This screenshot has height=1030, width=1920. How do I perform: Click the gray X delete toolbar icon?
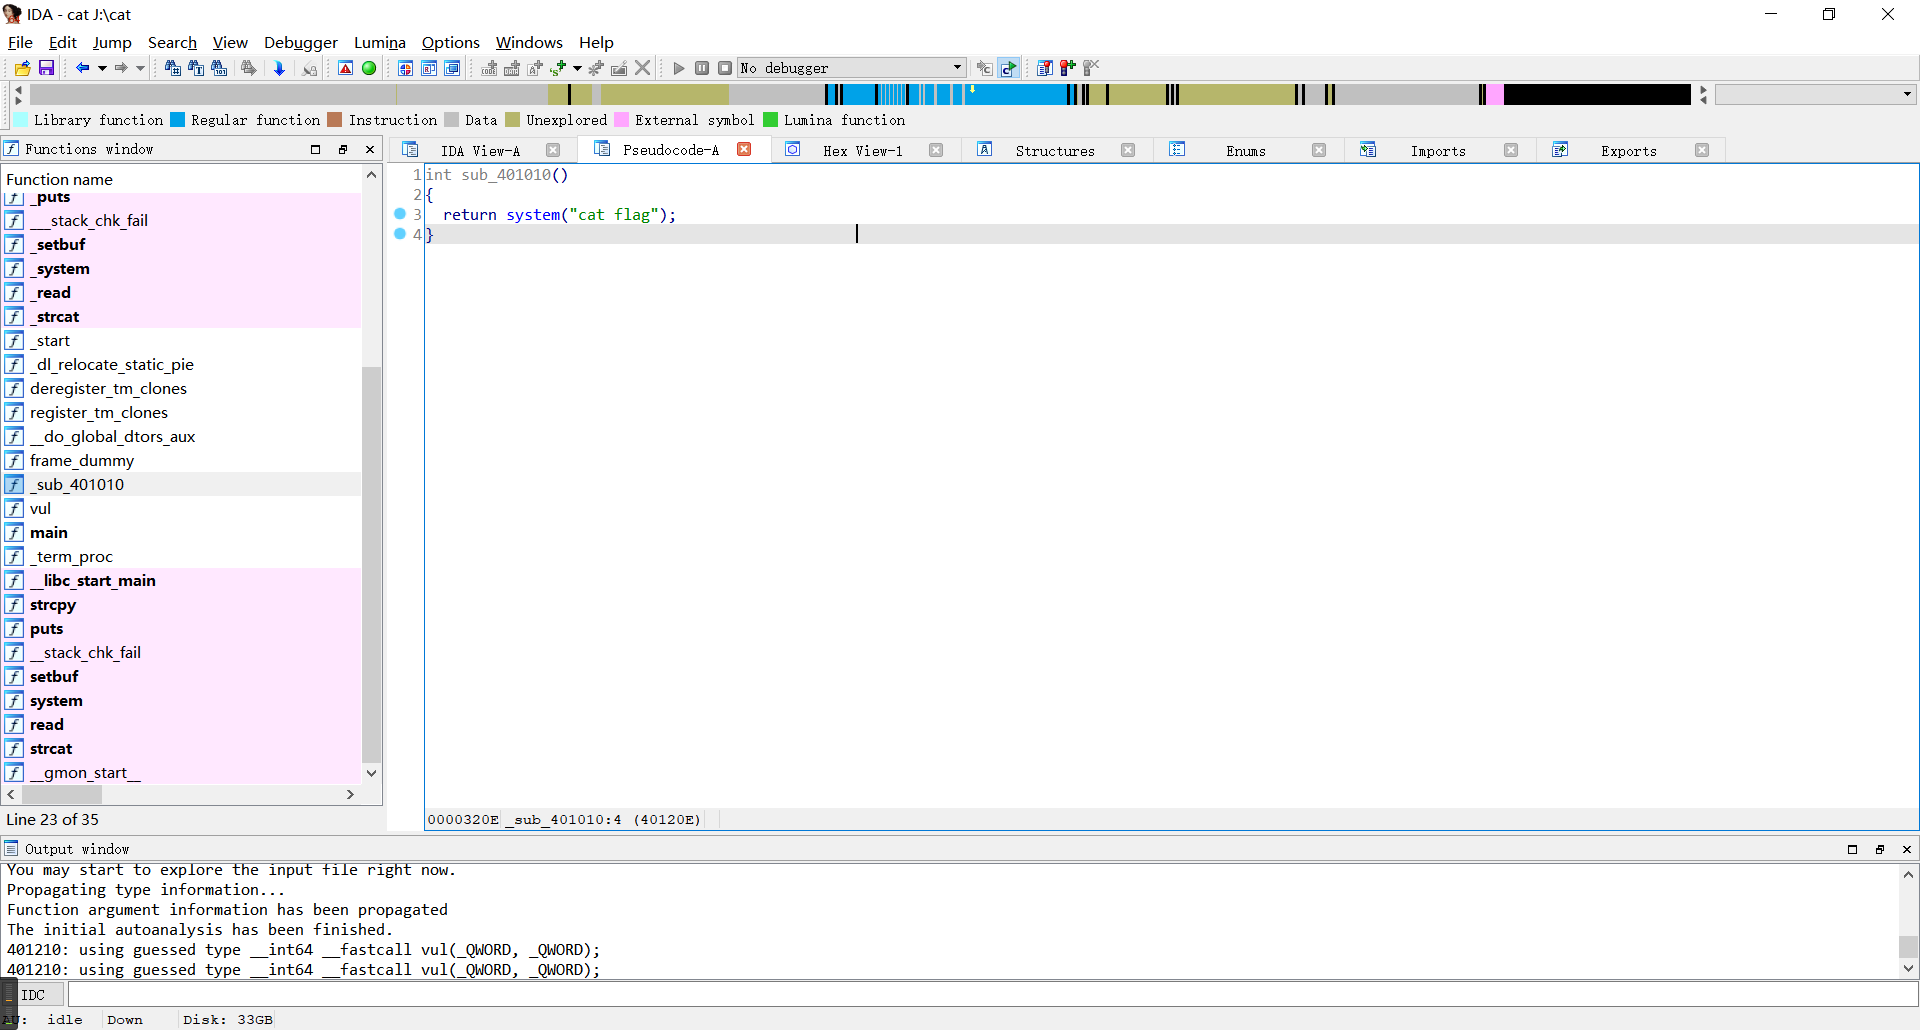point(643,68)
